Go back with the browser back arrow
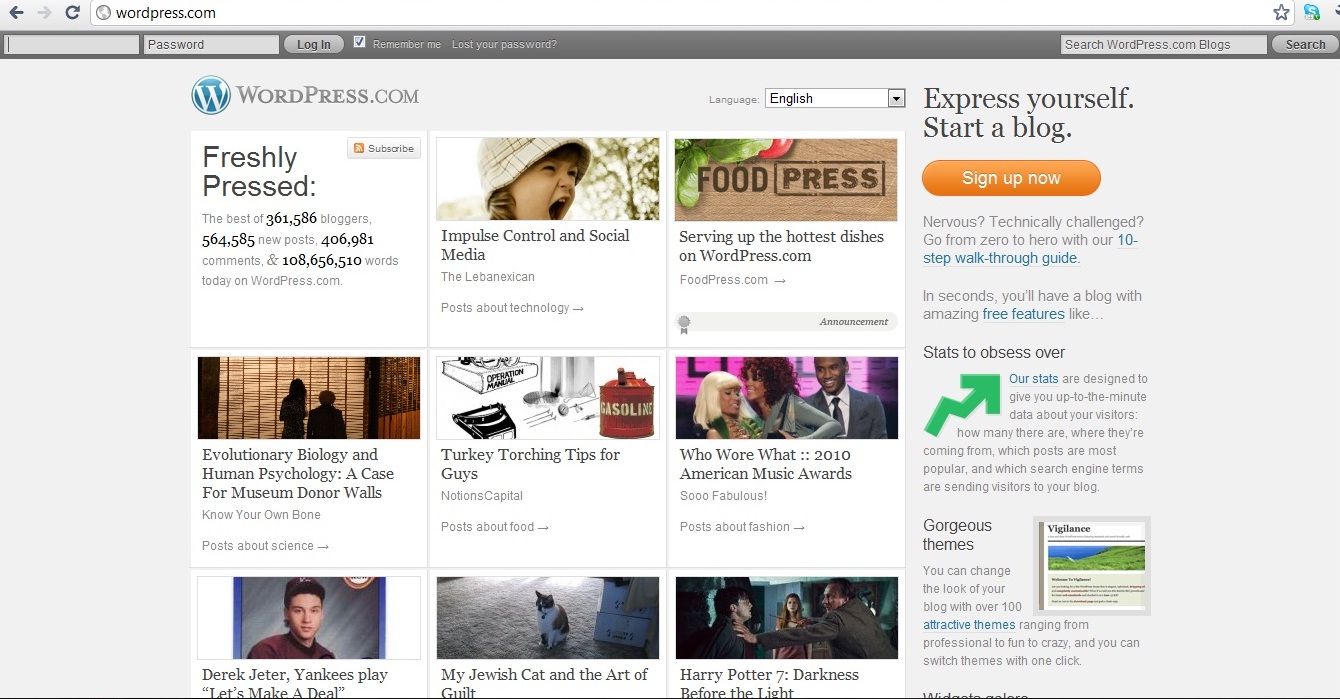The height and width of the screenshot is (699, 1340). pos(16,13)
